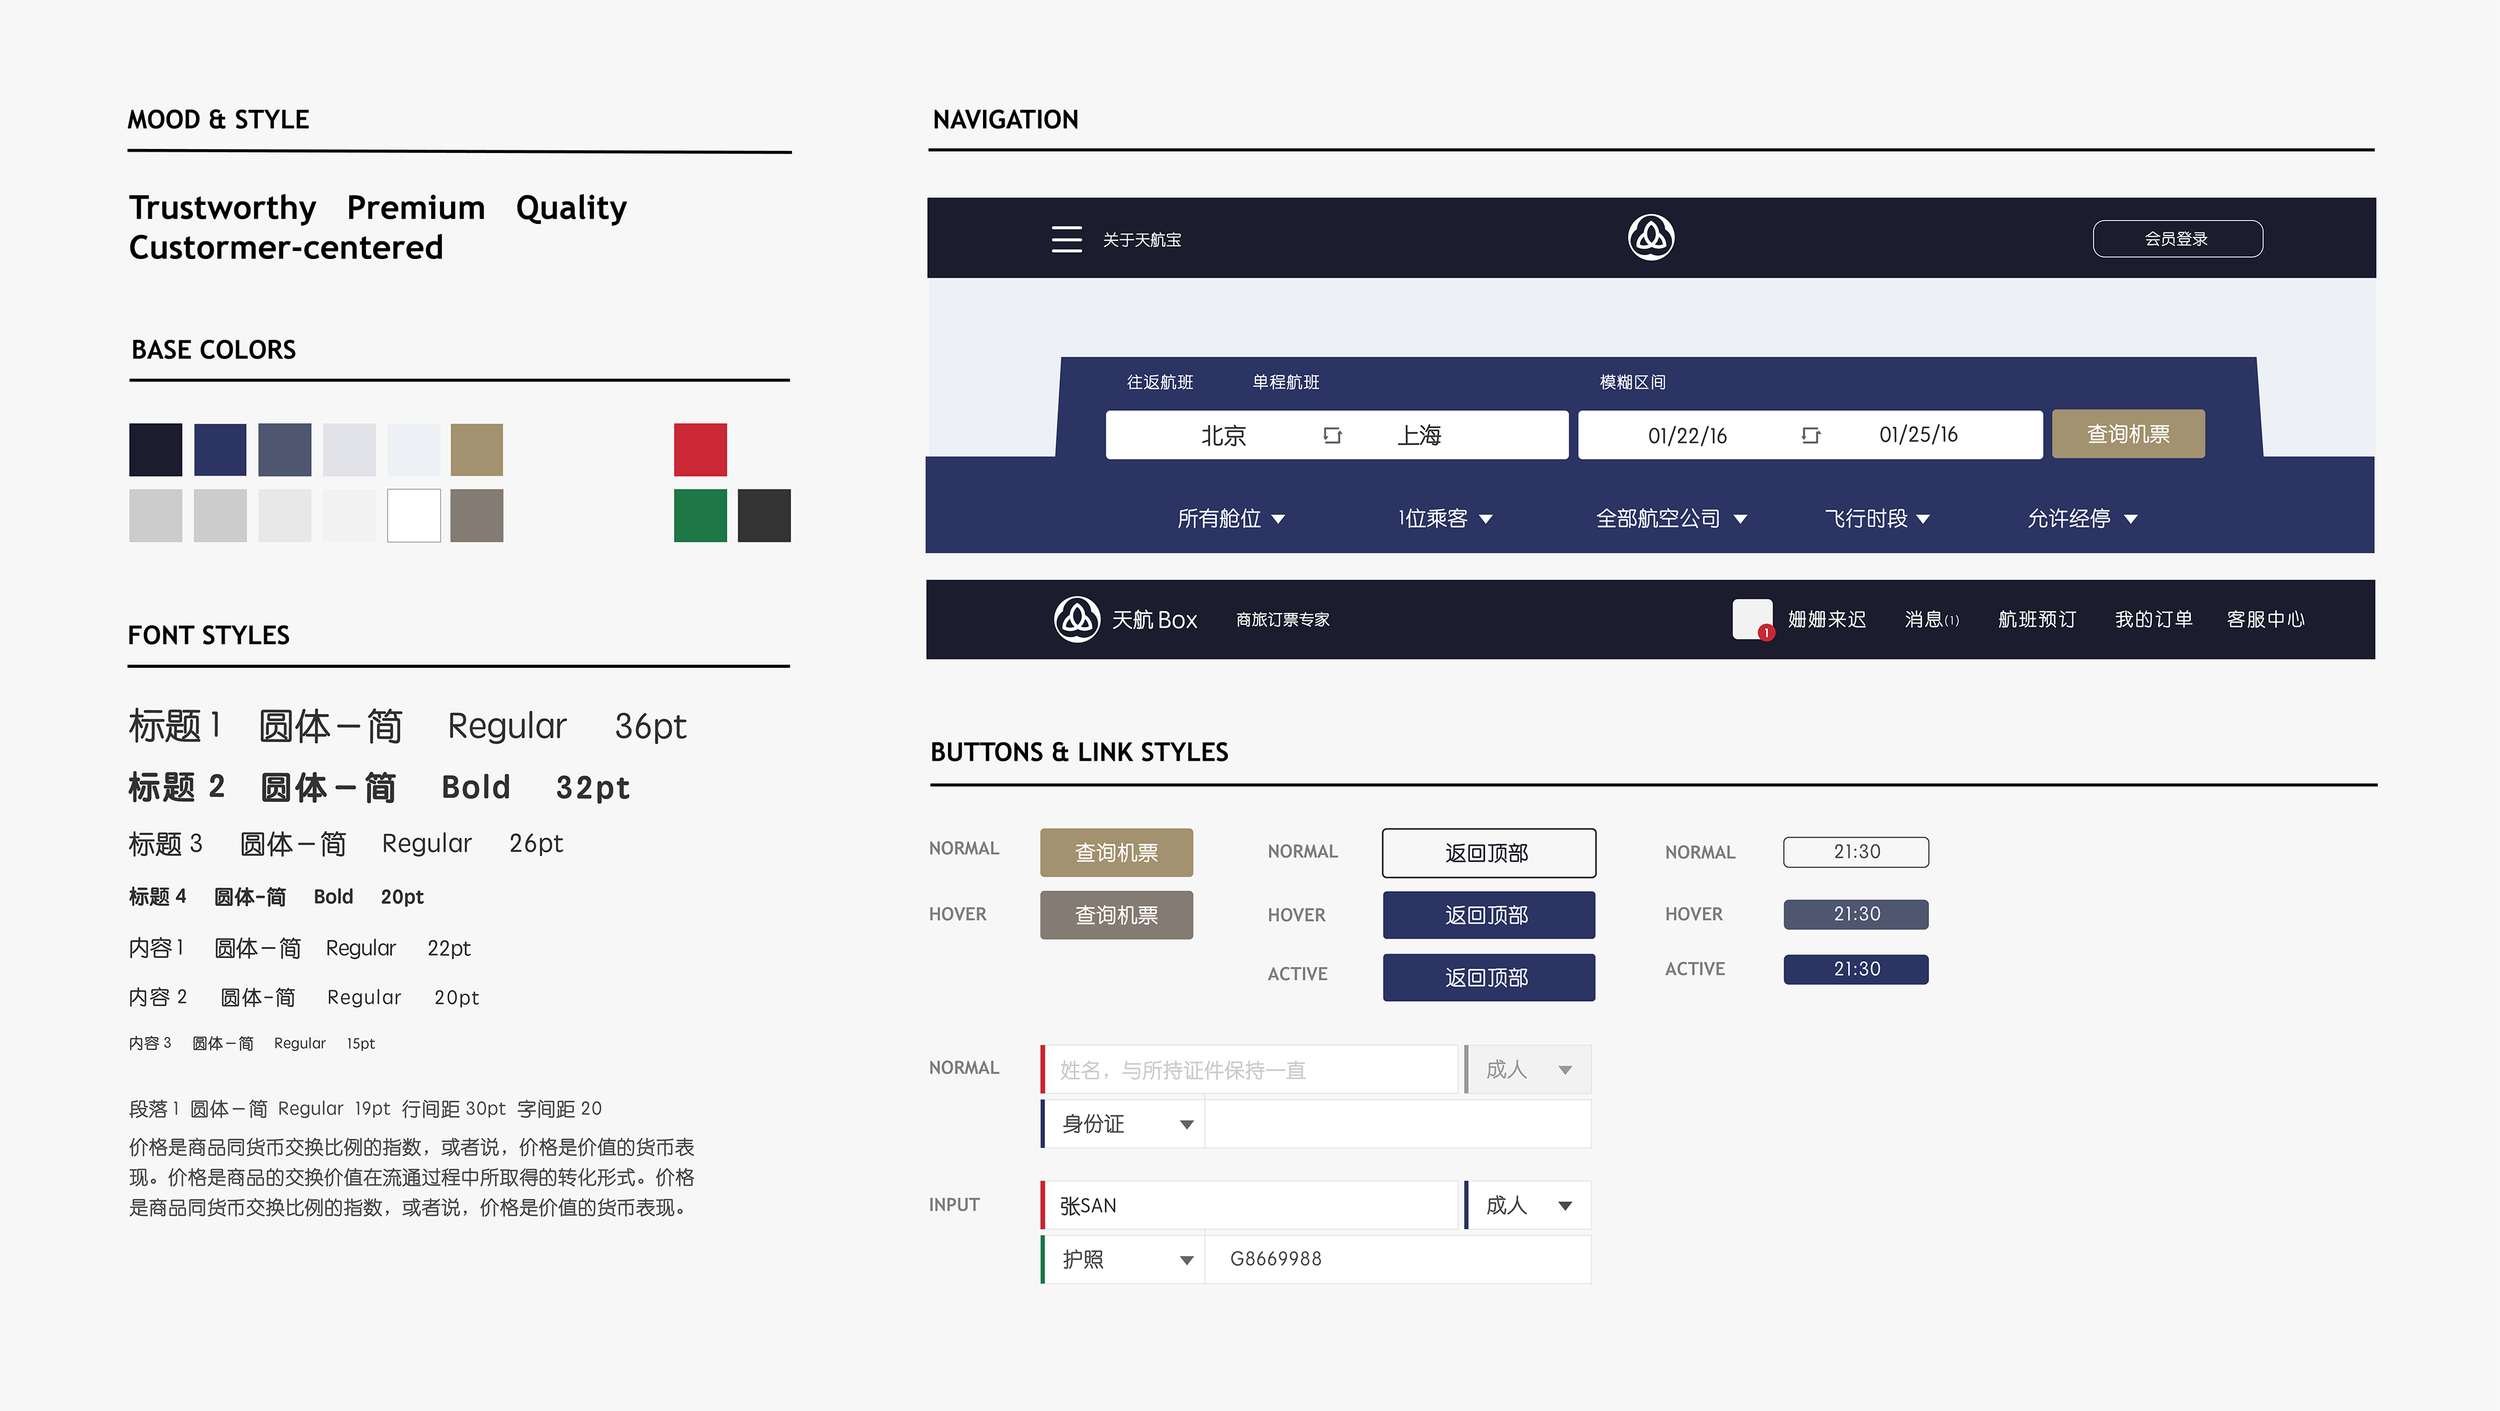Click the 会员登录 login button
Screen dimensions: 2500x1411
2177,239
